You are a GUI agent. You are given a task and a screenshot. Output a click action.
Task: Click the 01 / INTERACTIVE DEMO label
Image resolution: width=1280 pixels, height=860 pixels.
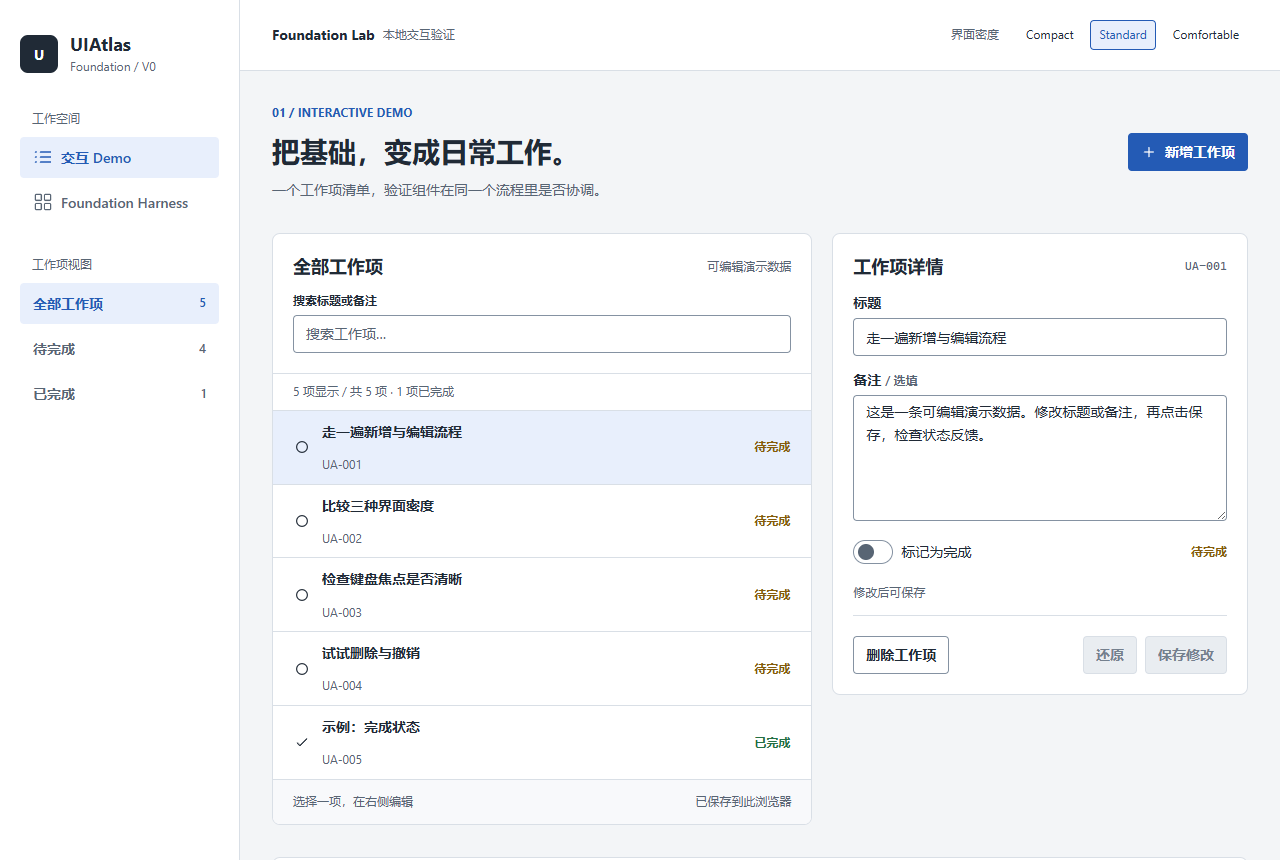click(x=342, y=113)
